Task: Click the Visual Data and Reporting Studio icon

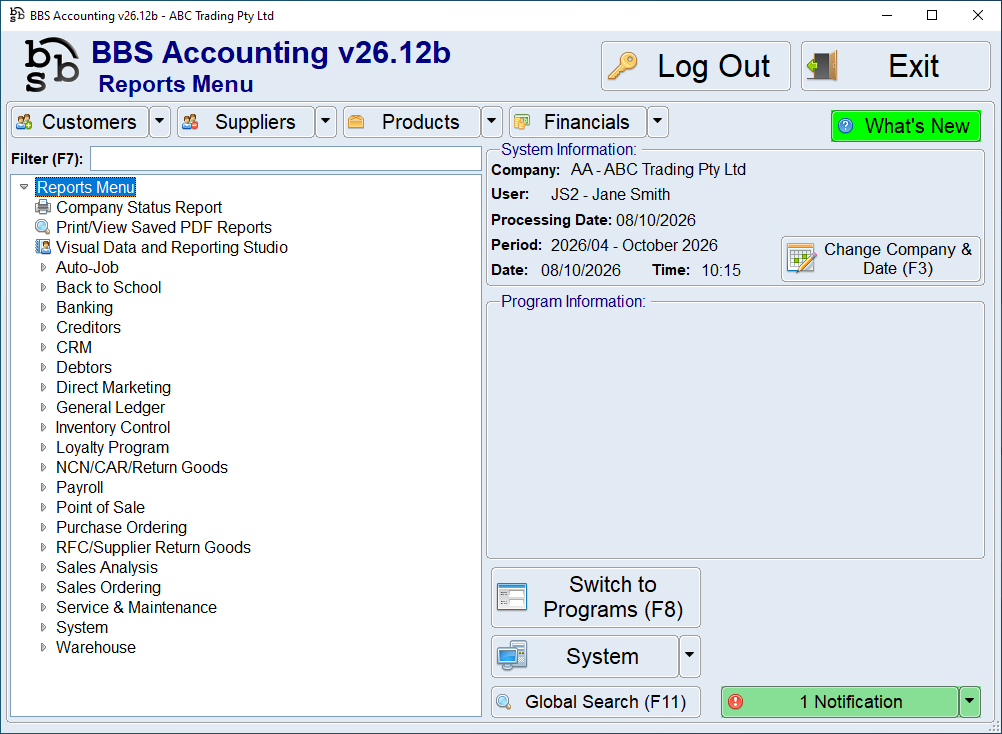Action: [43, 247]
